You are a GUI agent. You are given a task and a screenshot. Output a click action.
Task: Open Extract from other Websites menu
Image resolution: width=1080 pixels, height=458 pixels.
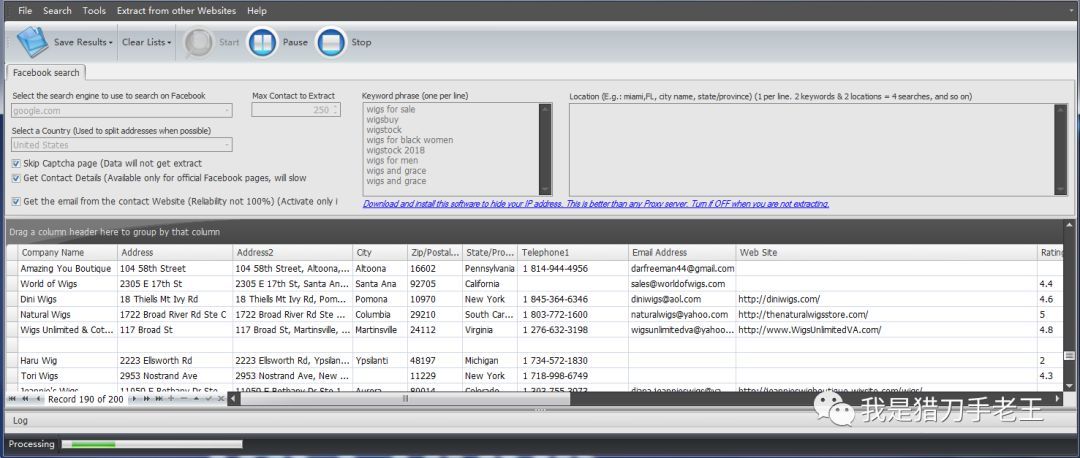(176, 10)
